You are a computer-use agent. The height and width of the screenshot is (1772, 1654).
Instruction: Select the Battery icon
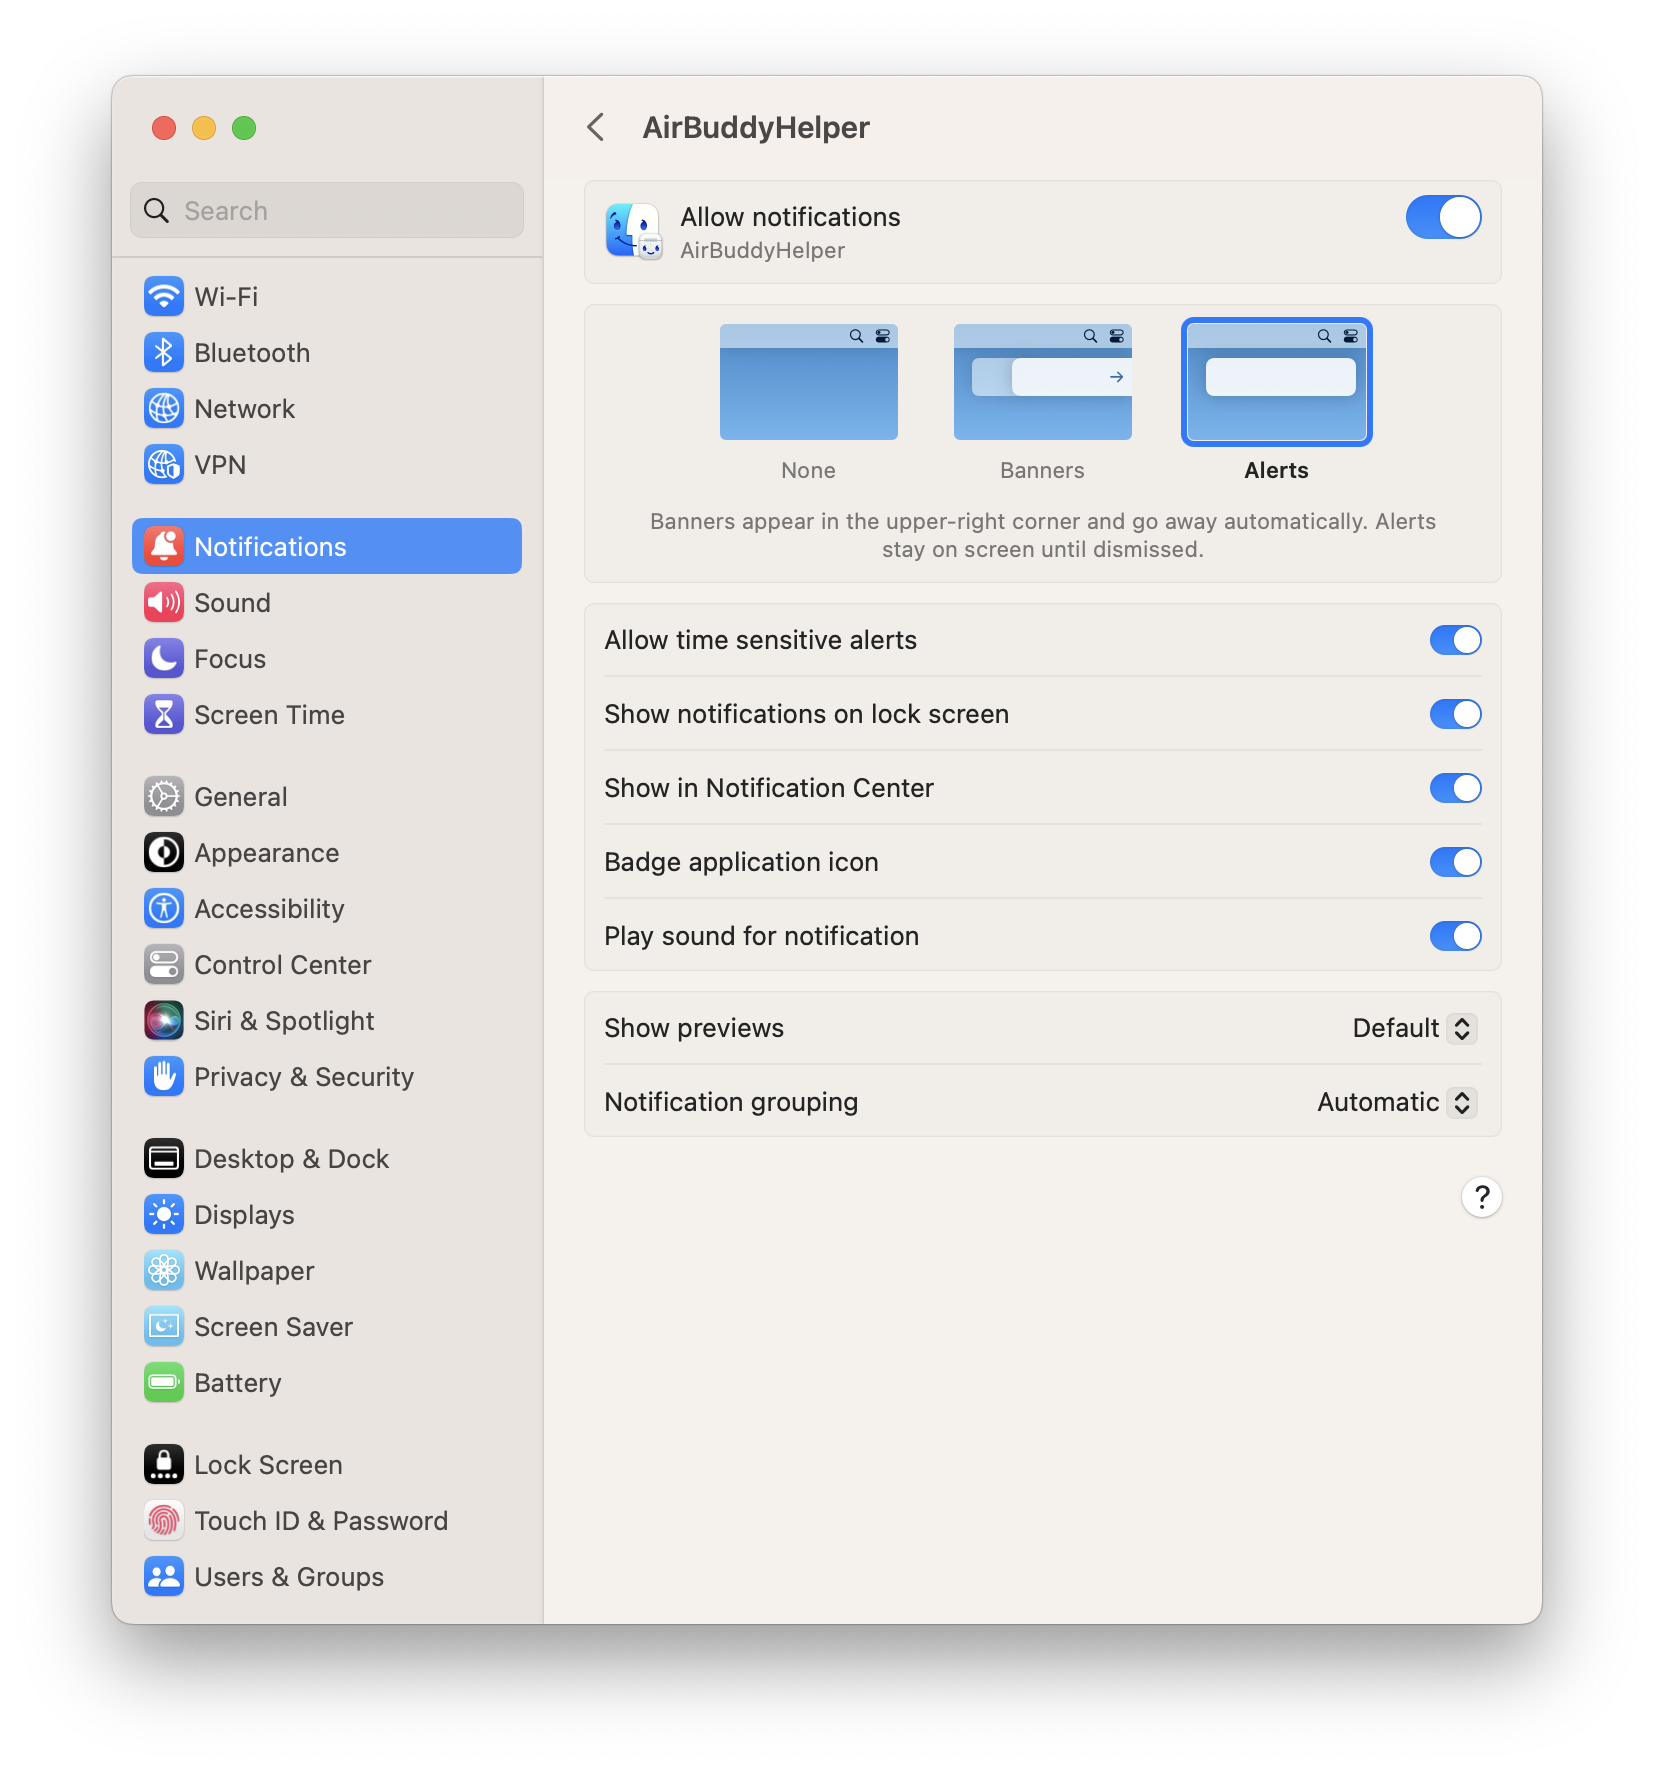[164, 1382]
